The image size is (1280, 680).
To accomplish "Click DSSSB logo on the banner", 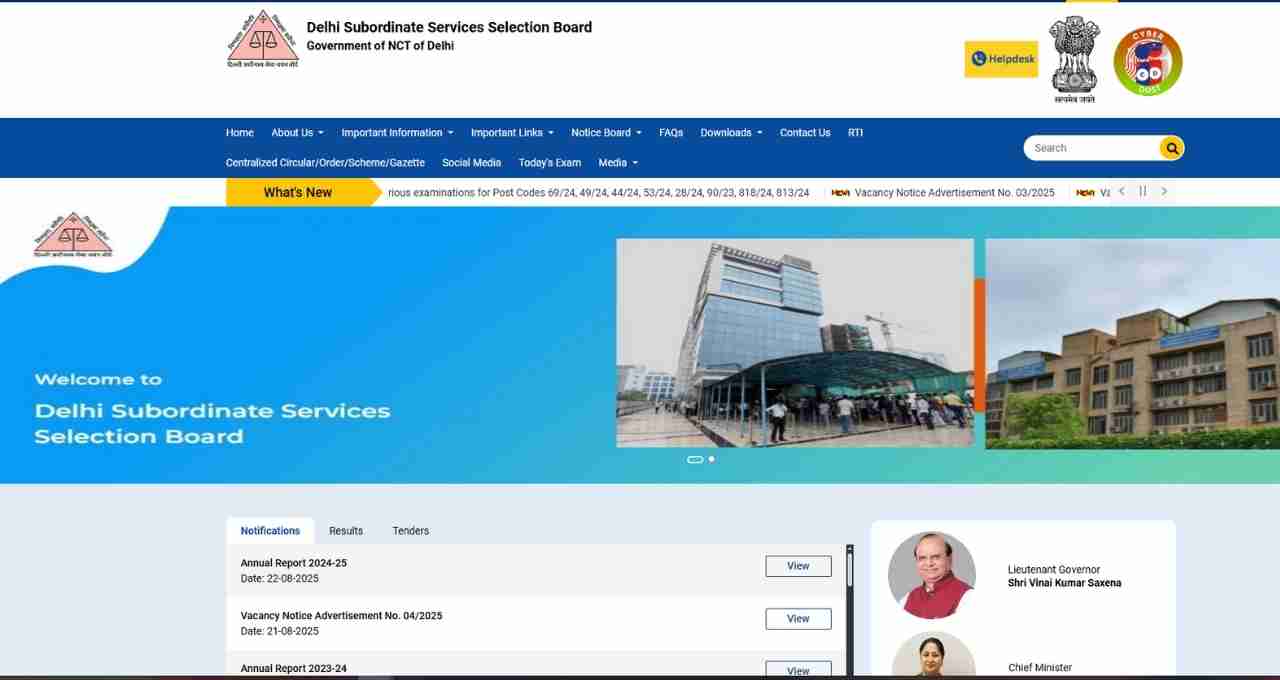I will (x=72, y=237).
